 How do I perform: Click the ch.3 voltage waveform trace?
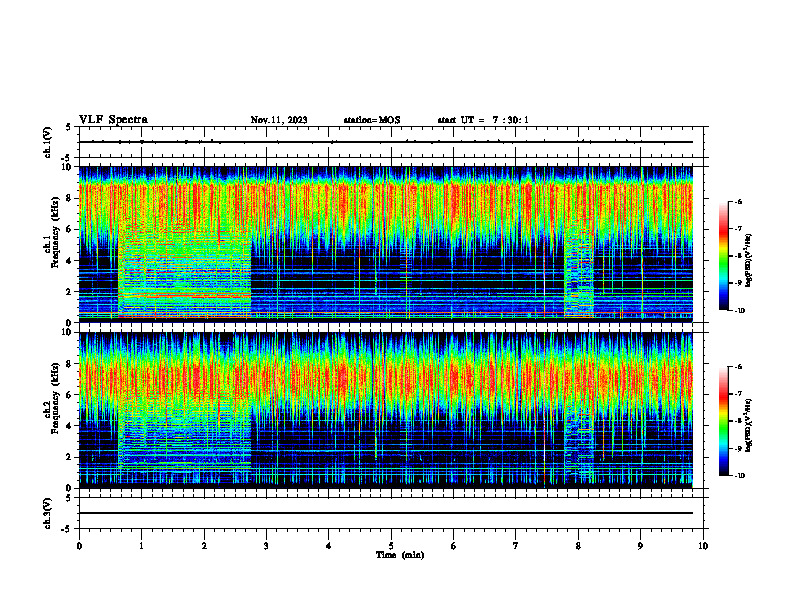tap(386, 513)
